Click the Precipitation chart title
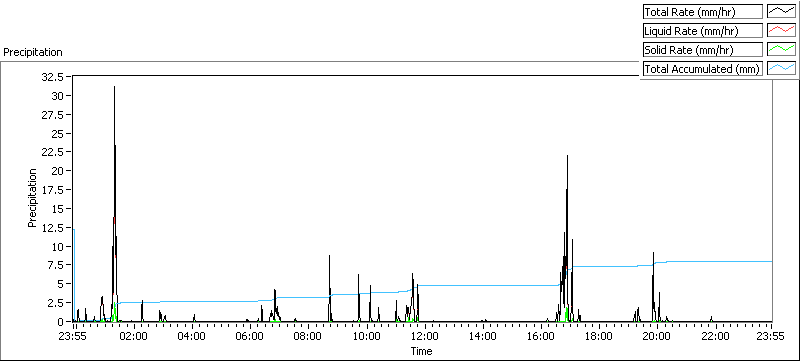This screenshot has width=800, height=361. [x=33, y=52]
